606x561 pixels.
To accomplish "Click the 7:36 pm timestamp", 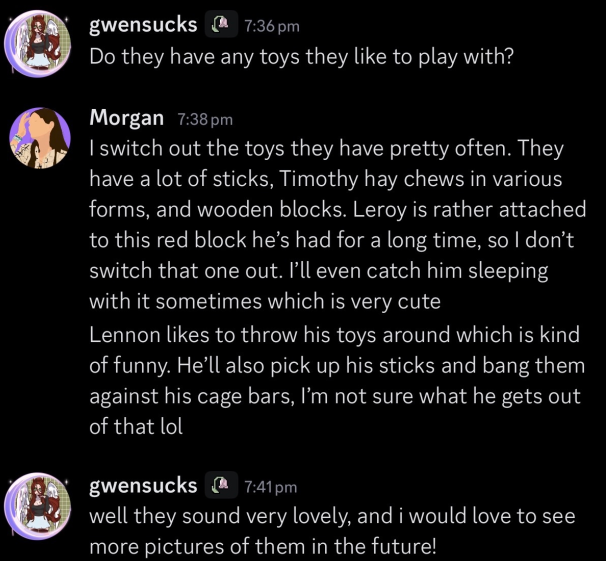I will click(271, 26).
